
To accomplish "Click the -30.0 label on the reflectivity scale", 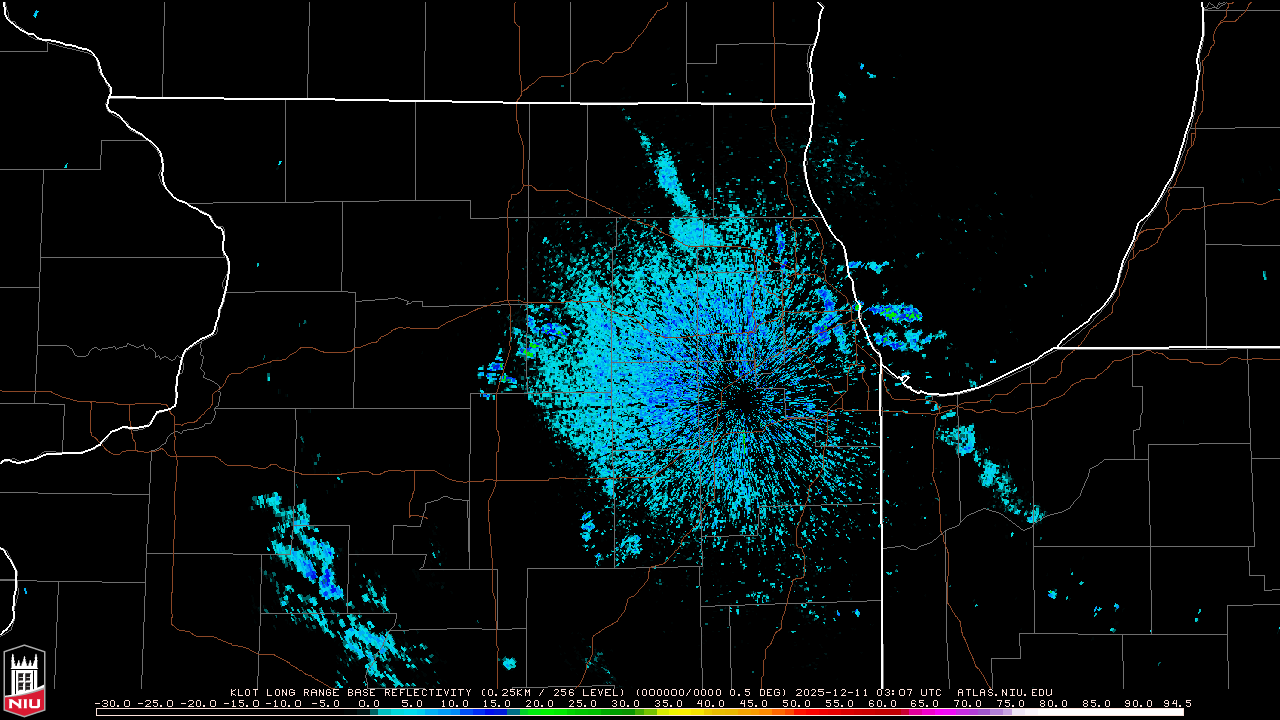I will [x=111, y=704].
